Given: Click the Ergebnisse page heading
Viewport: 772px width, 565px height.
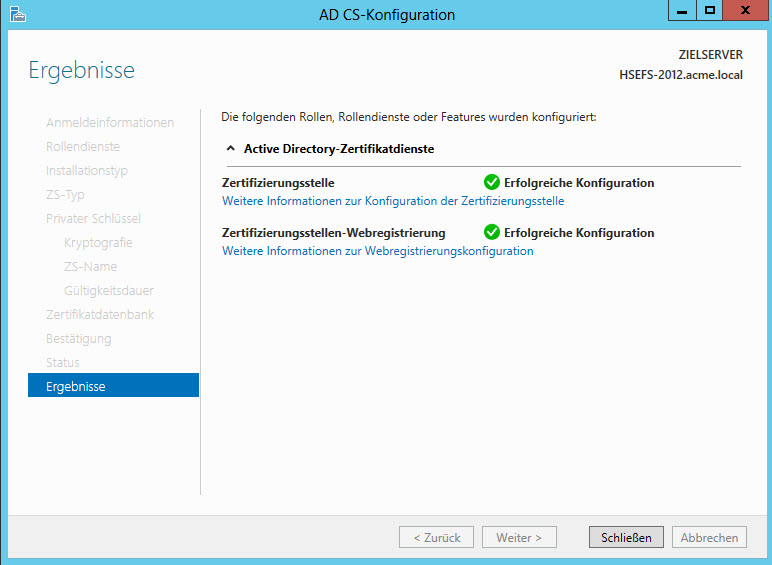Looking at the screenshot, I should (x=82, y=70).
